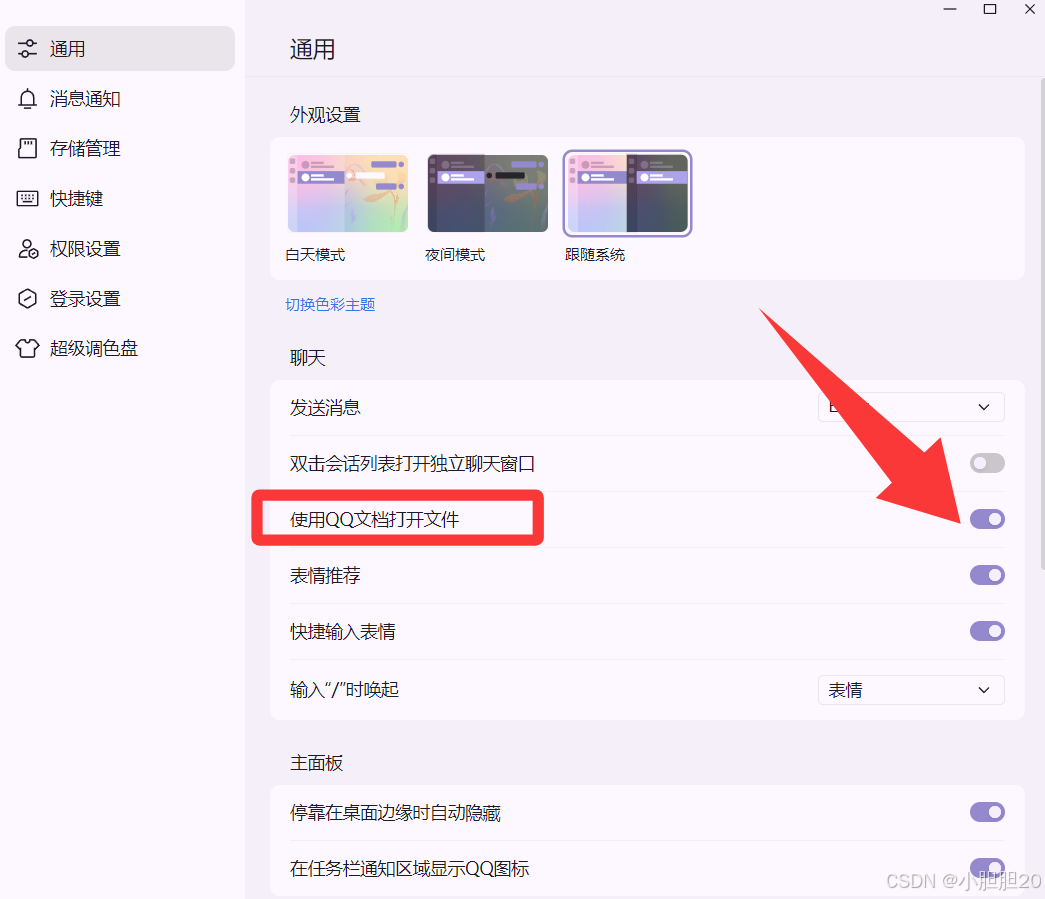Click the vertical scrollbar of settings
Viewport: 1045px width, 899px height.
[x=1042, y=323]
